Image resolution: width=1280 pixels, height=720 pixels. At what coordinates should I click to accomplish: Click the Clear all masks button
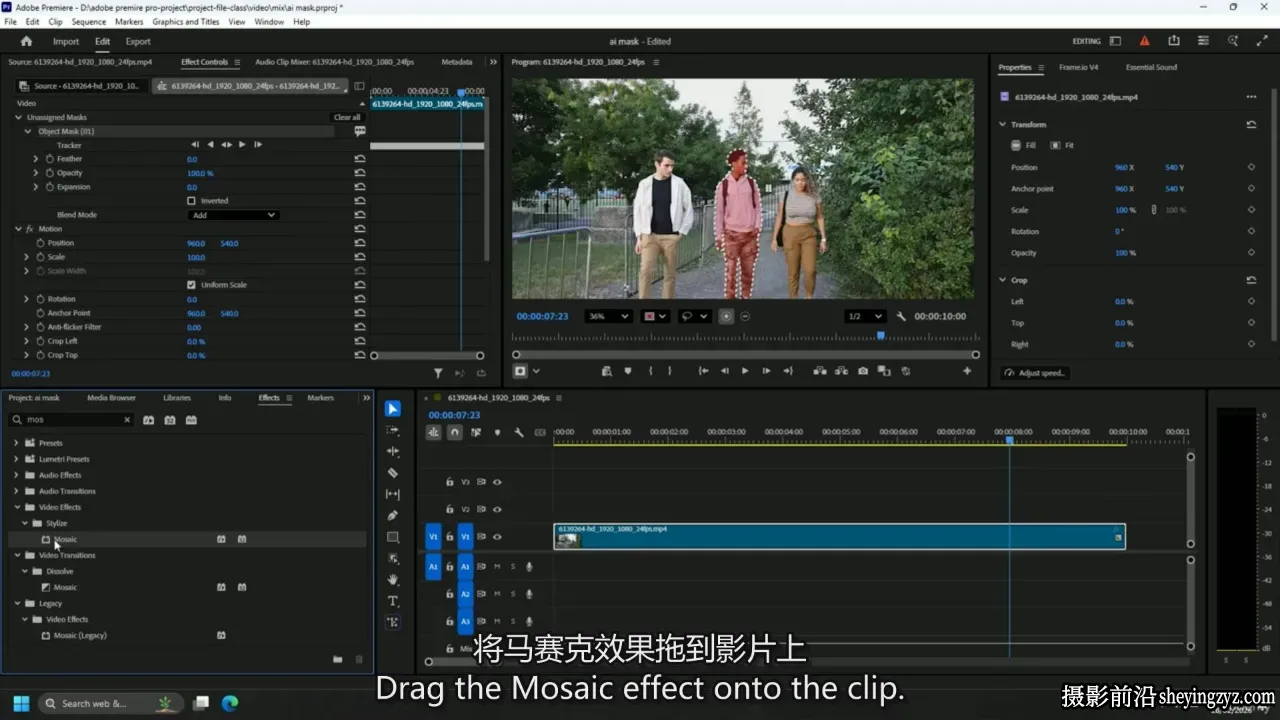347,117
